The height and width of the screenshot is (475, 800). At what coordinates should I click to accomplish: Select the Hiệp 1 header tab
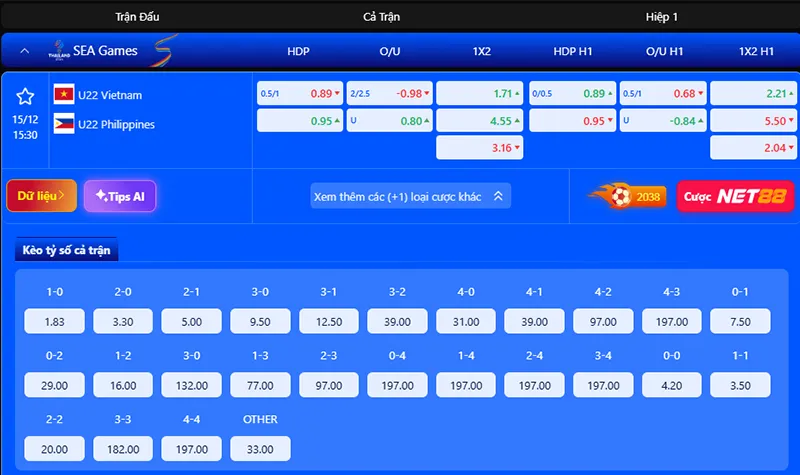tap(661, 17)
